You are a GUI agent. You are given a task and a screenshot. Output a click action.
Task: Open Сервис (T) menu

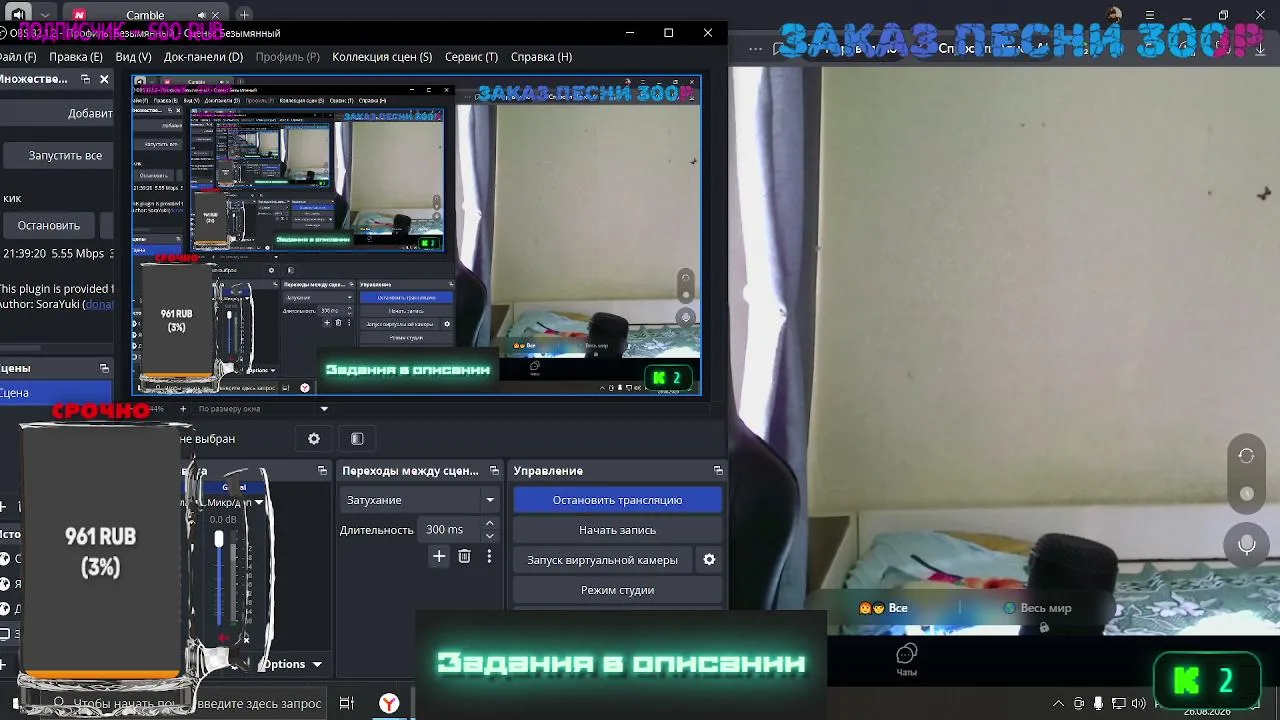pyautogui.click(x=471, y=57)
